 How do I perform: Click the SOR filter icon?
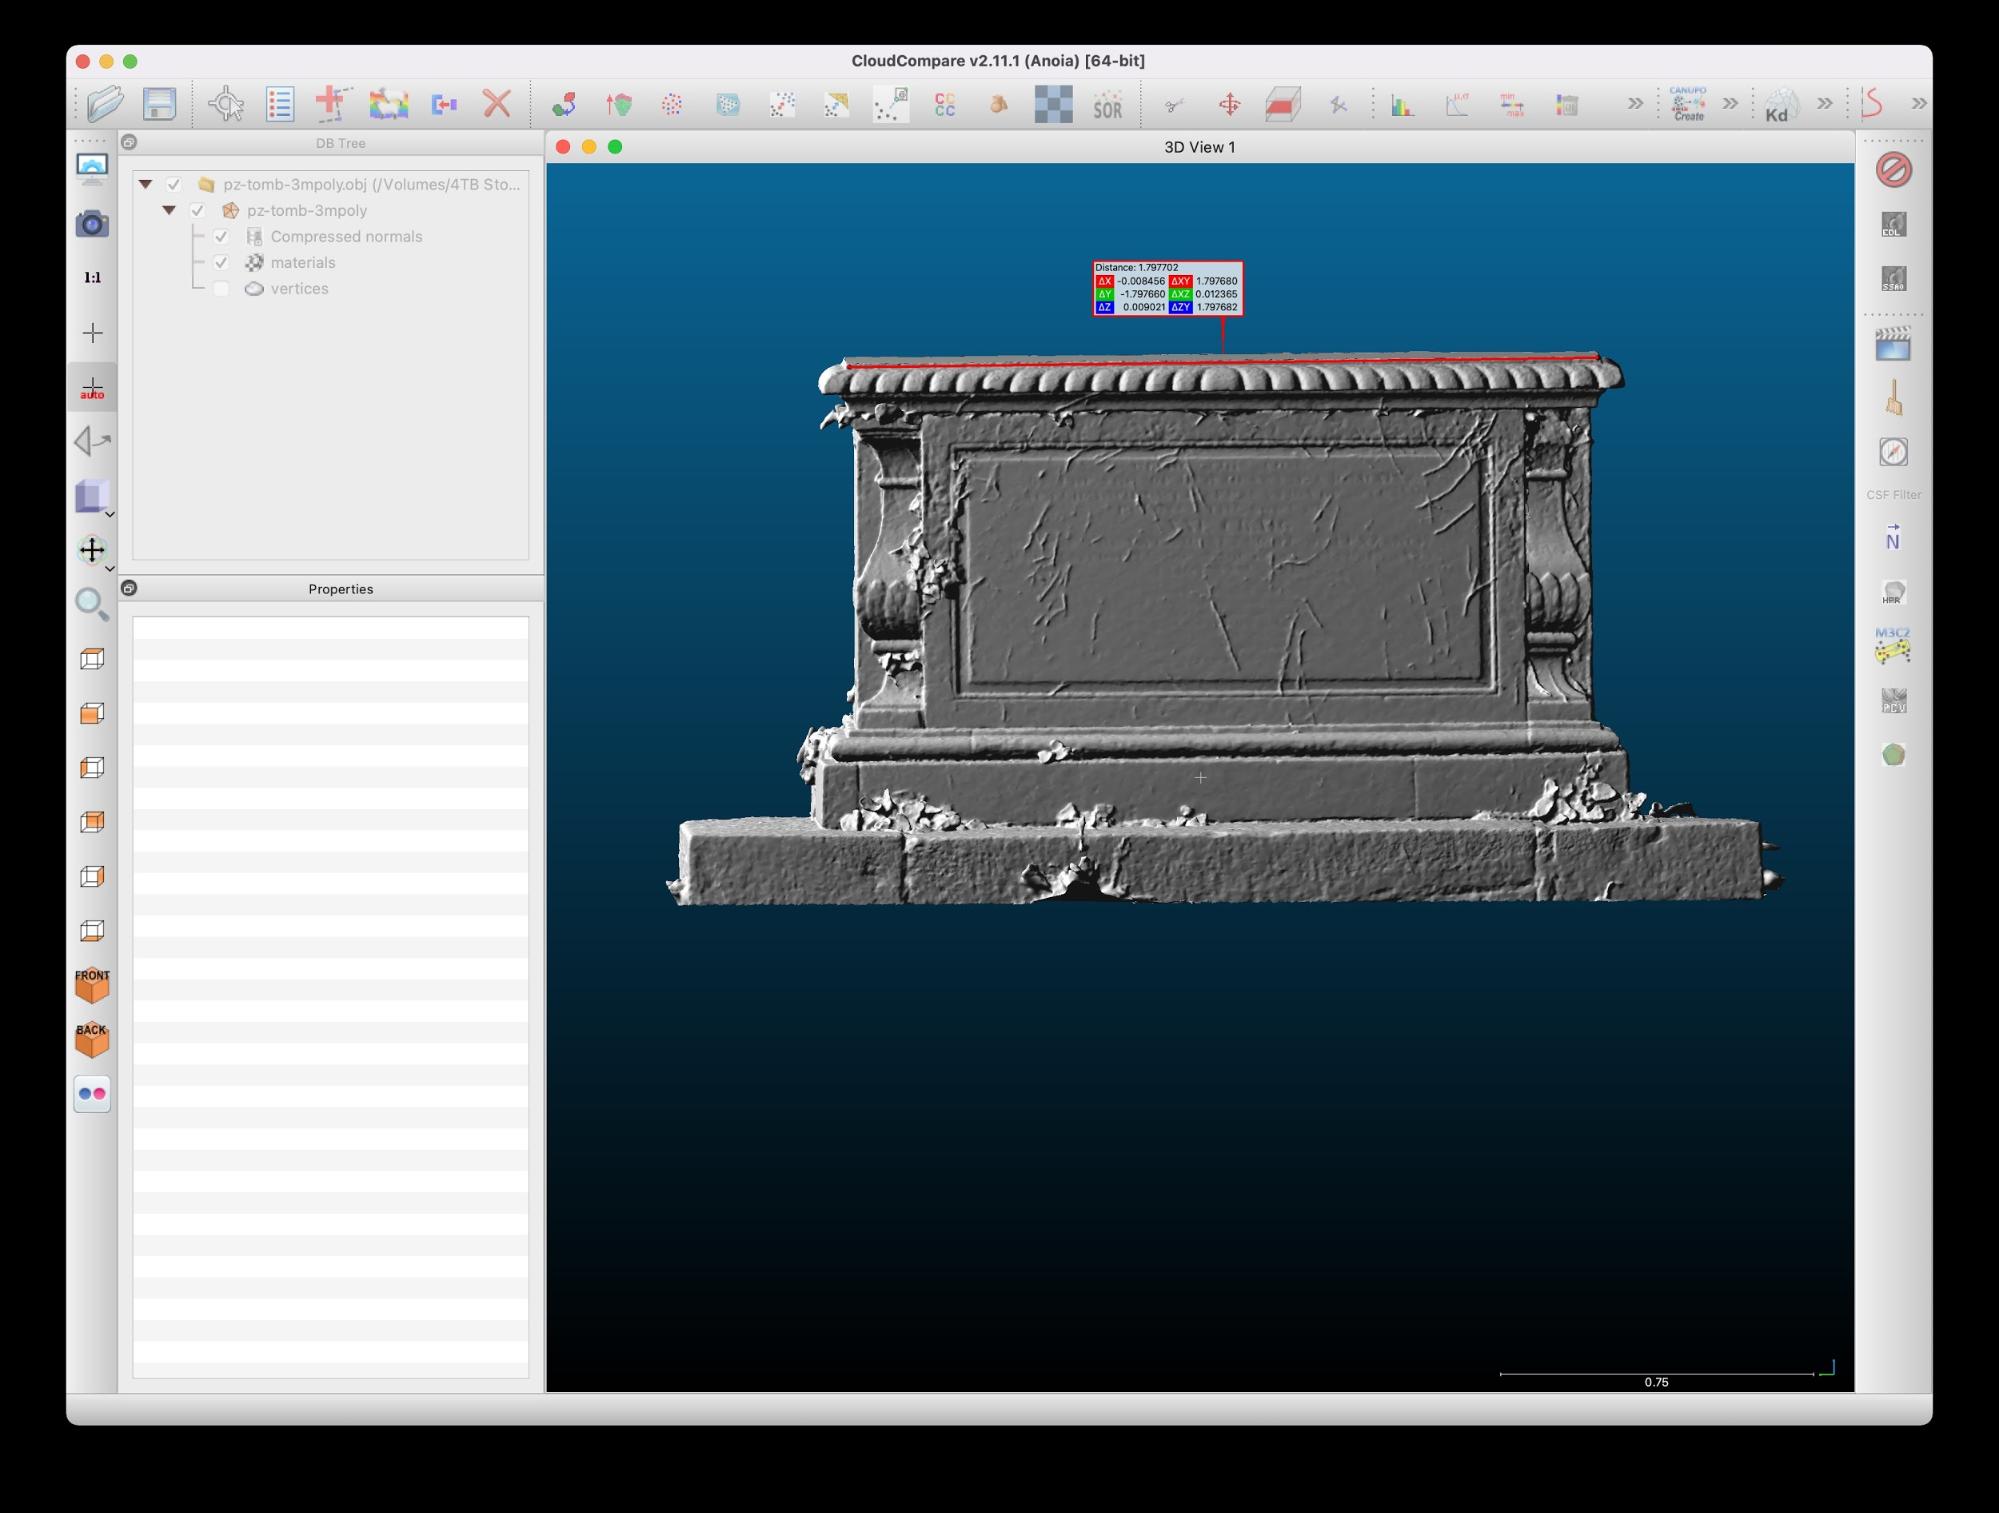1107,104
